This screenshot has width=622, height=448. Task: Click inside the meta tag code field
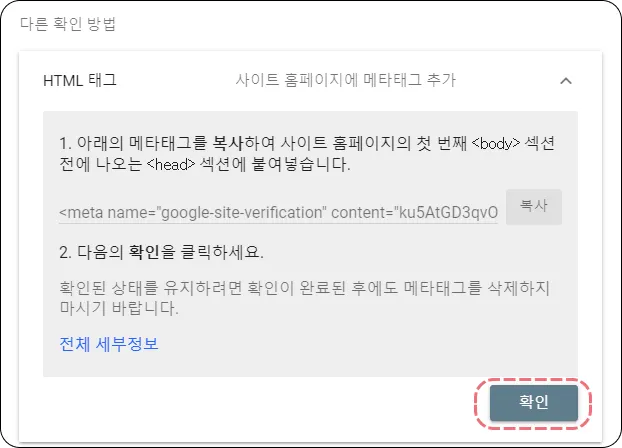tap(278, 213)
